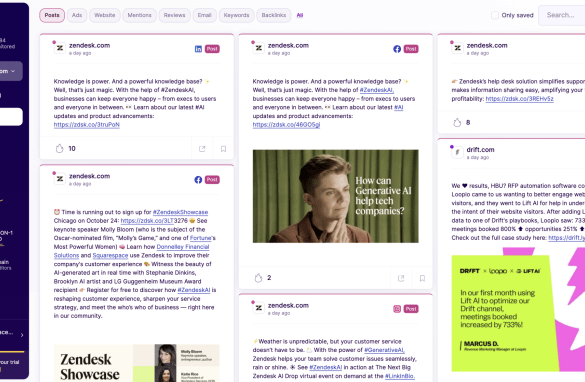Click Post badge on Instagram weather post
The width and height of the screenshot is (585, 382).
tap(411, 309)
